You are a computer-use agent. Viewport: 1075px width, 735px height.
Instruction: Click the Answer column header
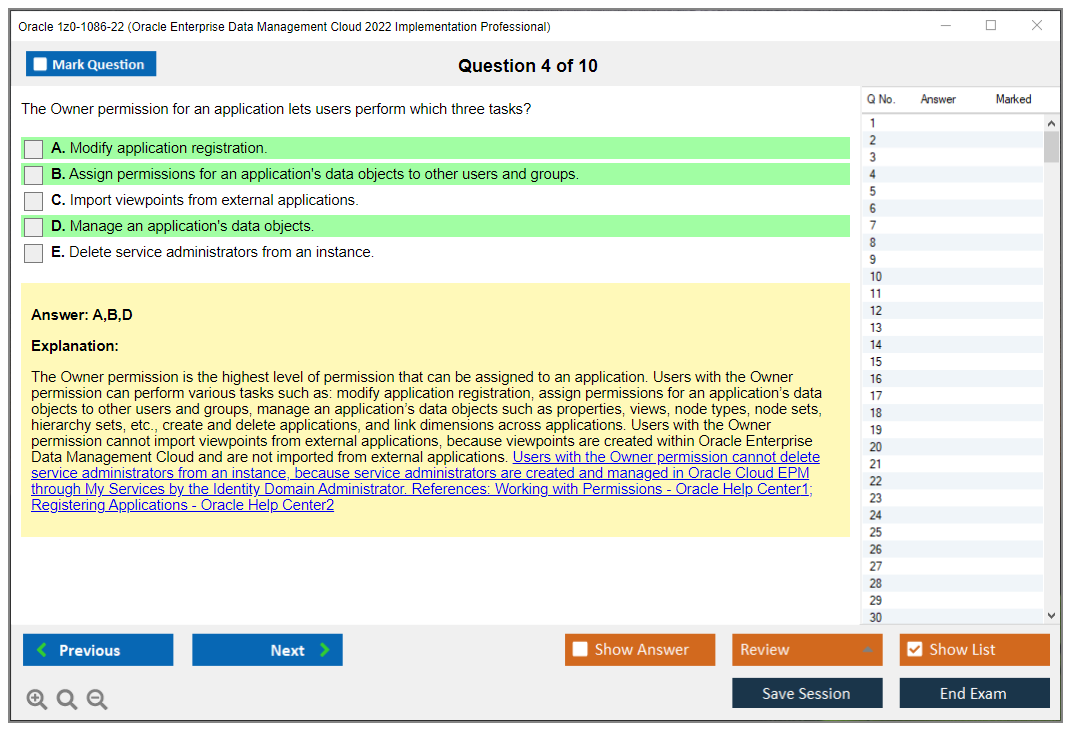(938, 99)
